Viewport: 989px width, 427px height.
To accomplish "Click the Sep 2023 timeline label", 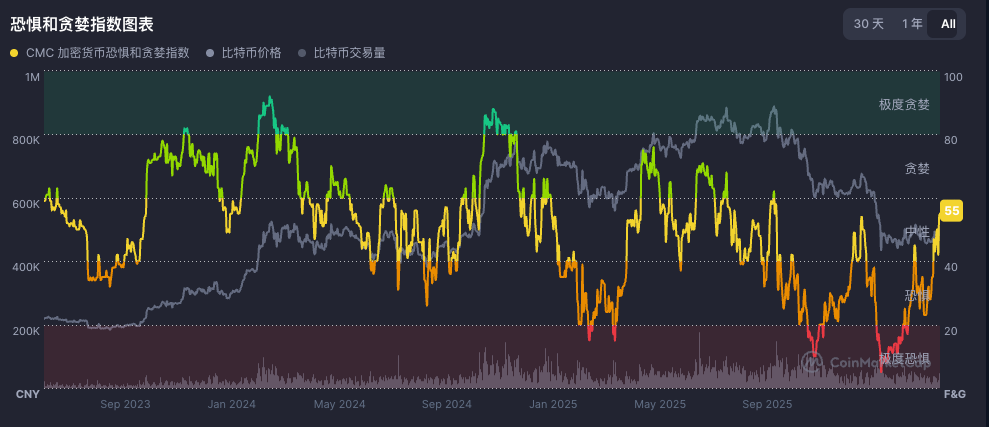I will [125, 404].
